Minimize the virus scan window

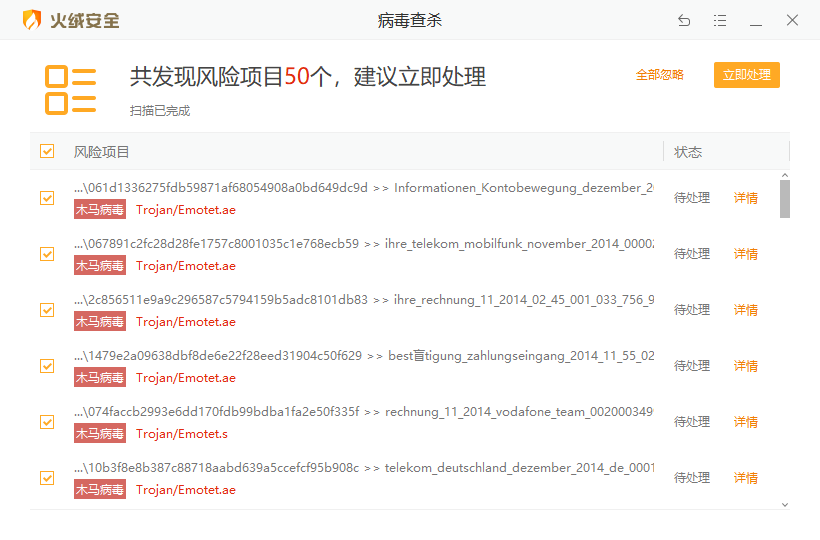[x=756, y=20]
